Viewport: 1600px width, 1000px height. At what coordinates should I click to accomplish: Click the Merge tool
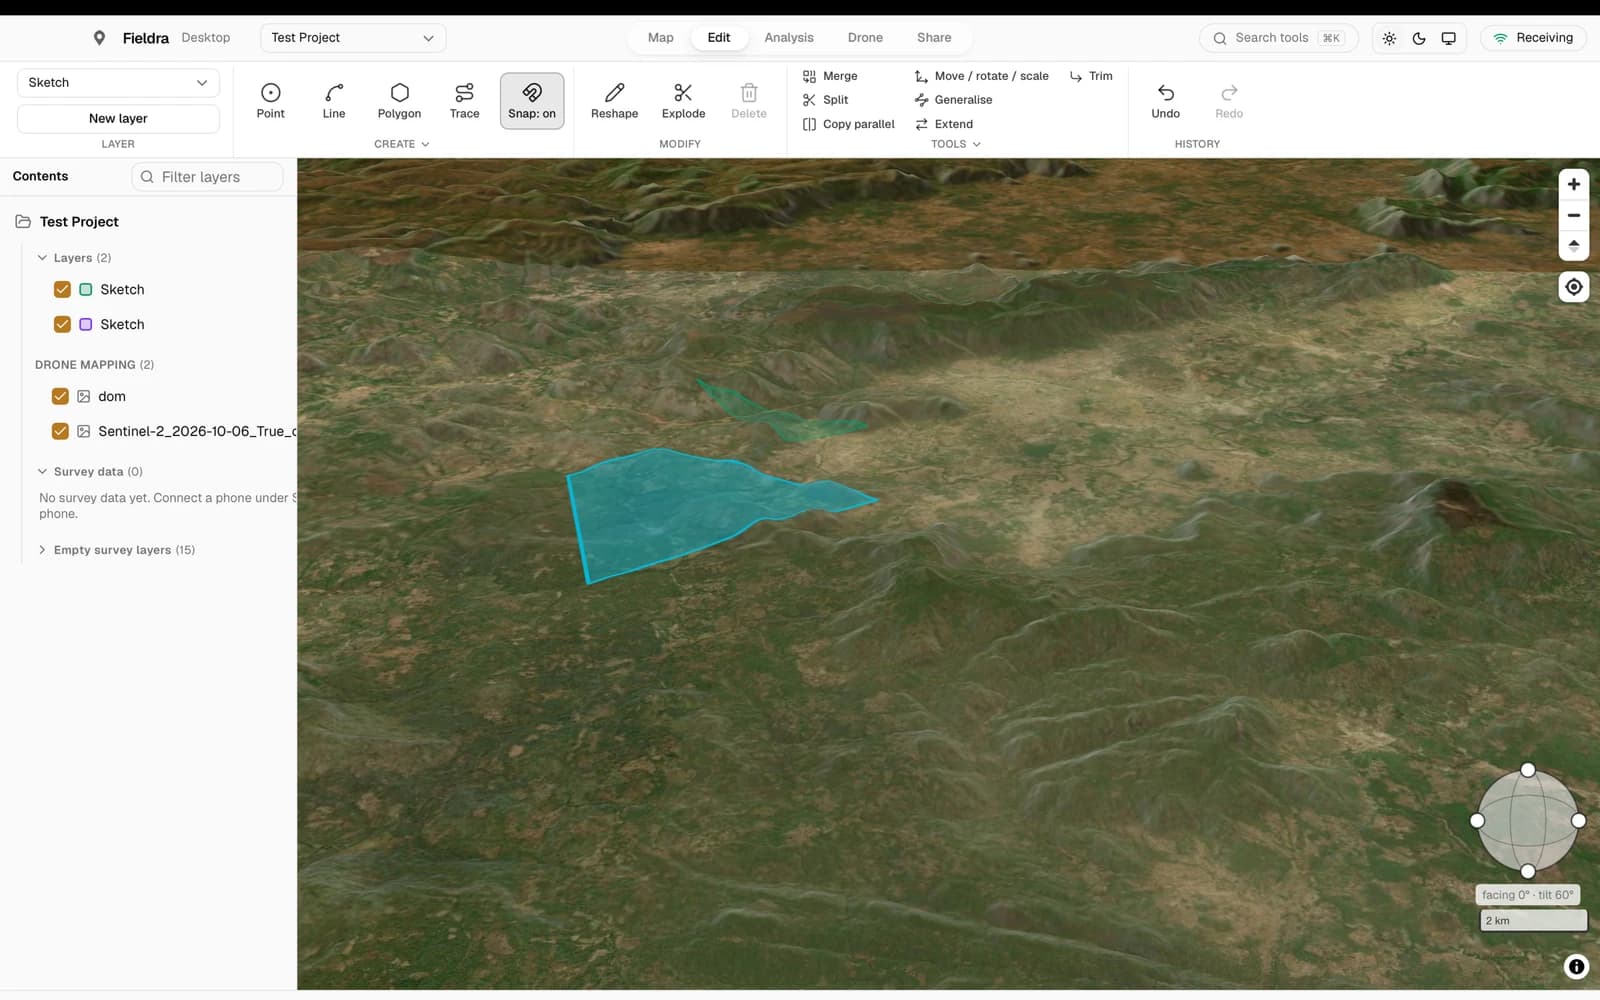click(830, 76)
